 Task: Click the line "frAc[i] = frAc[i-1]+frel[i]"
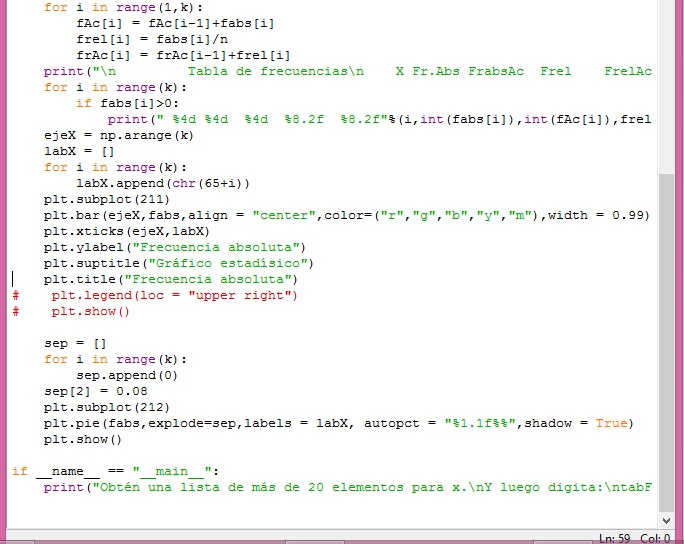click(183, 55)
